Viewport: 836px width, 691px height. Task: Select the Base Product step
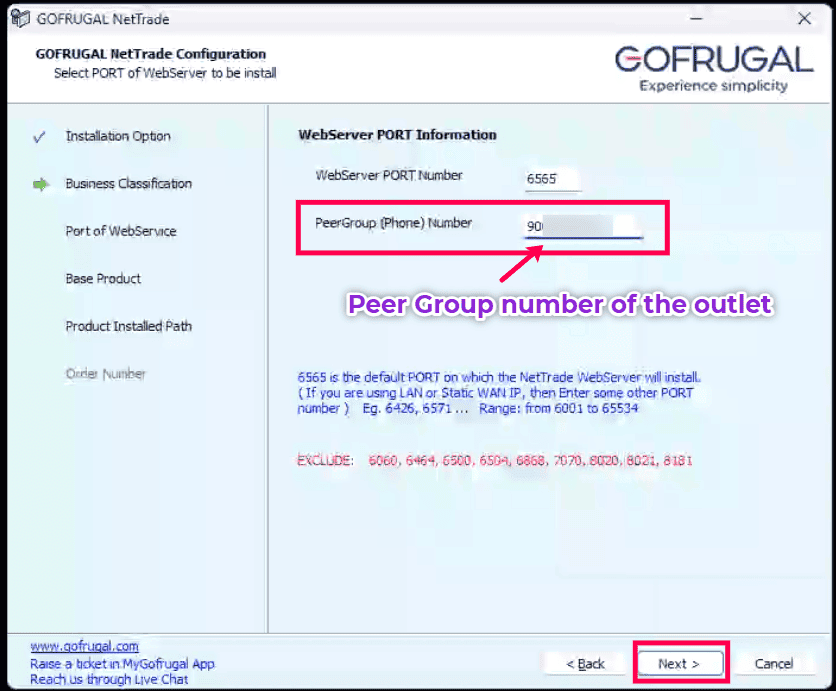click(x=103, y=279)
